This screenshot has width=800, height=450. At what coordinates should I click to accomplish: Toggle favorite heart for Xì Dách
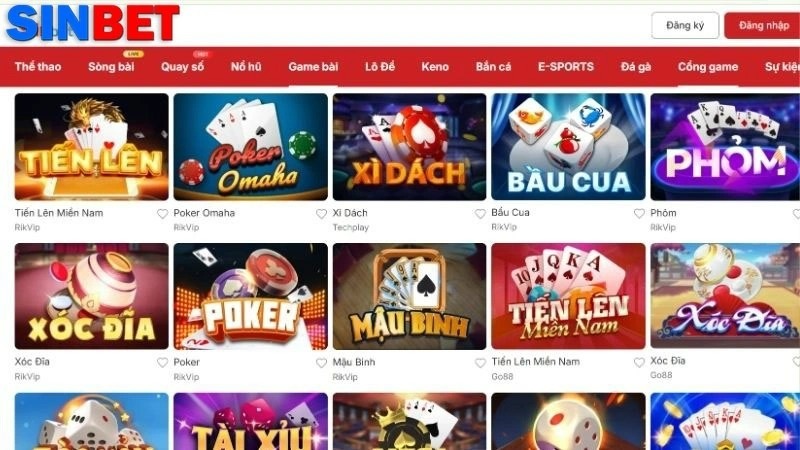pos(480,214)
